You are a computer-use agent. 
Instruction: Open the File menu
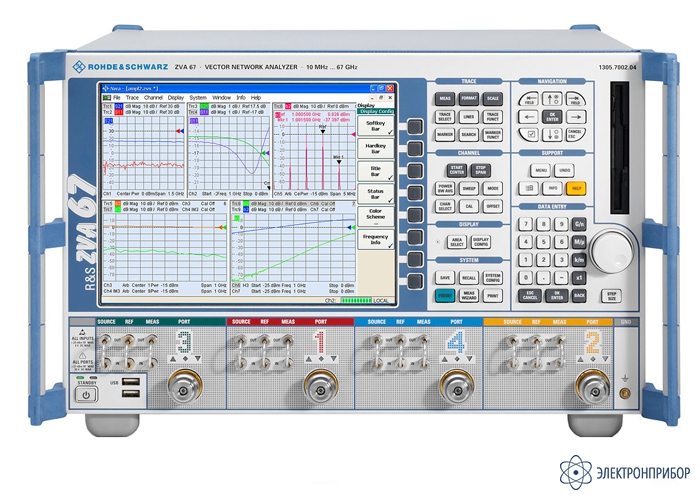pos(117,97)
